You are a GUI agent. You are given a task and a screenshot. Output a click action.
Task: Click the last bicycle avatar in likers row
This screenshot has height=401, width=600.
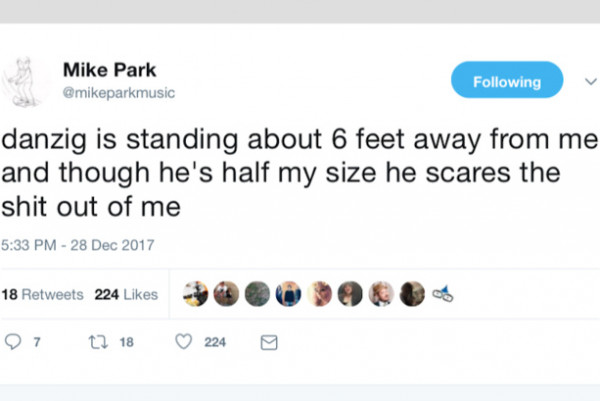[443, 294]
